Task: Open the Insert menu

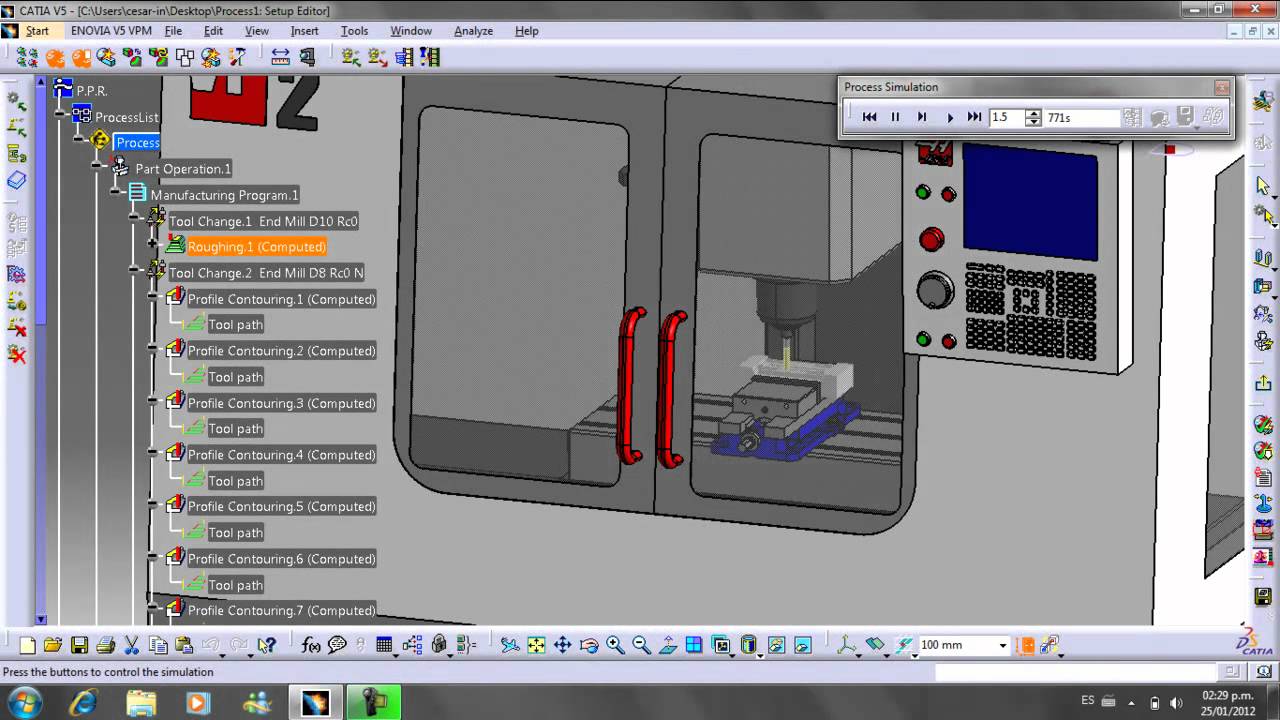Action: [x=304, y=31]
